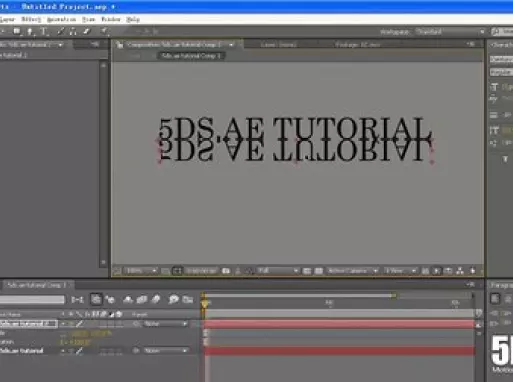The height and width of the screenshot is (382, 513).
Task: Select the Brush tool in toolbar
Action: coord(60,32)
